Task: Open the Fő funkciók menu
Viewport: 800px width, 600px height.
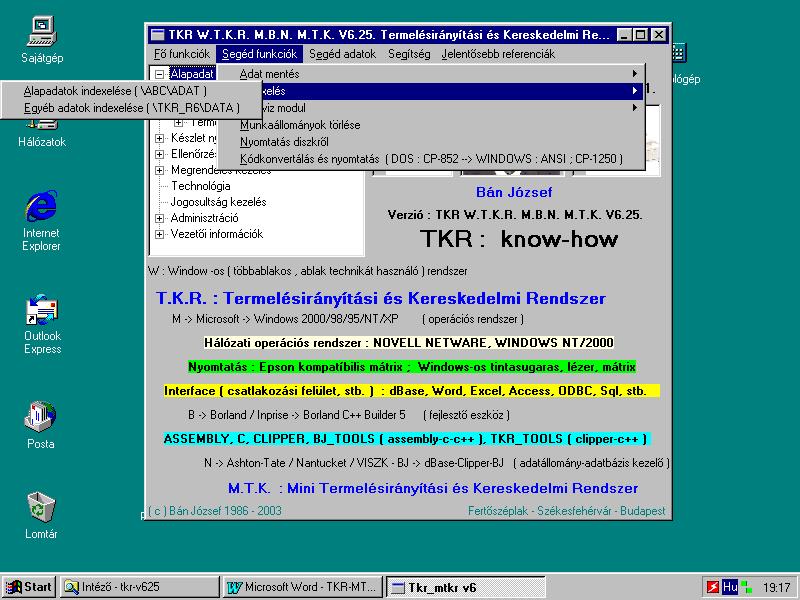Action: tap(182, 54)
